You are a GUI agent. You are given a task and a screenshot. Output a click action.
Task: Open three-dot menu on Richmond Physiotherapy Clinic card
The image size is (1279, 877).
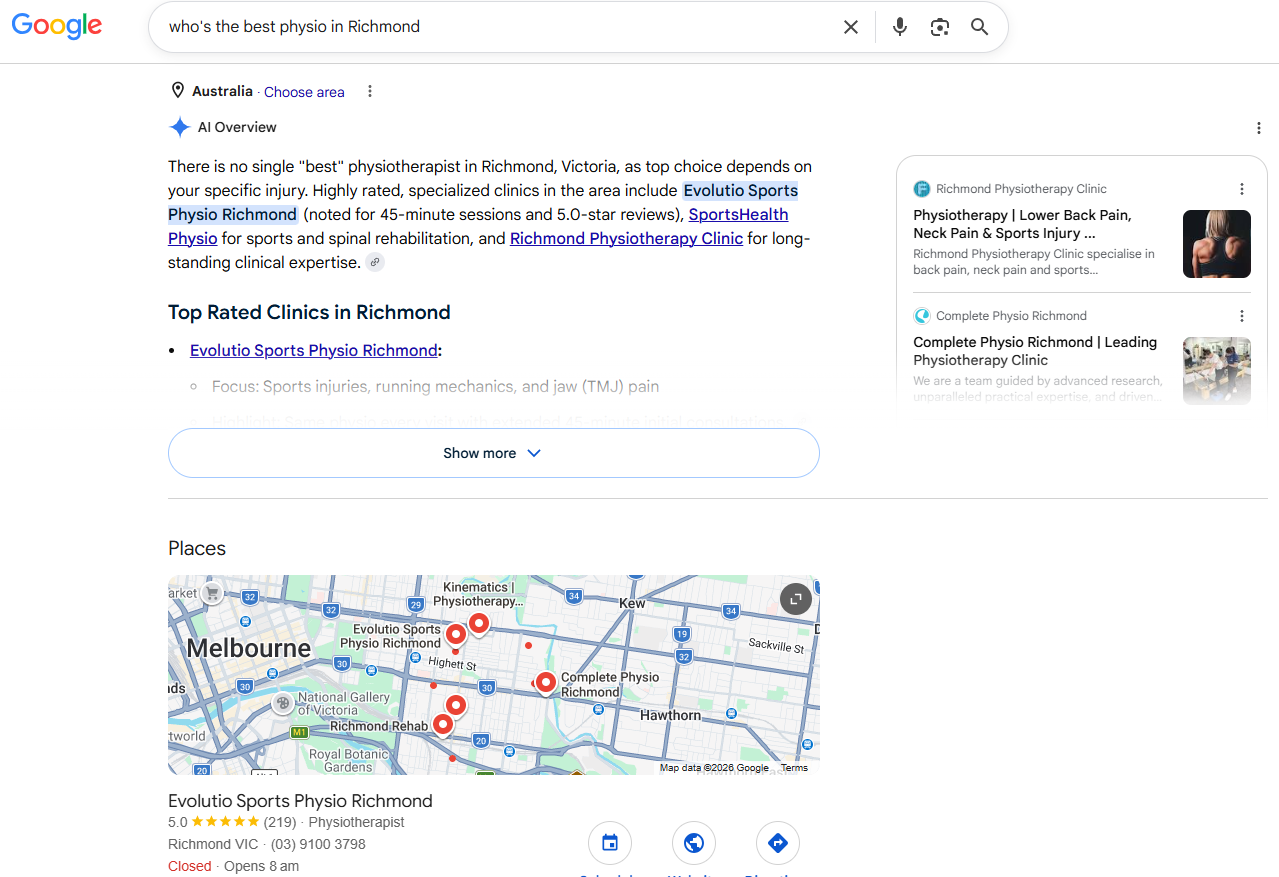point(1242,189)
